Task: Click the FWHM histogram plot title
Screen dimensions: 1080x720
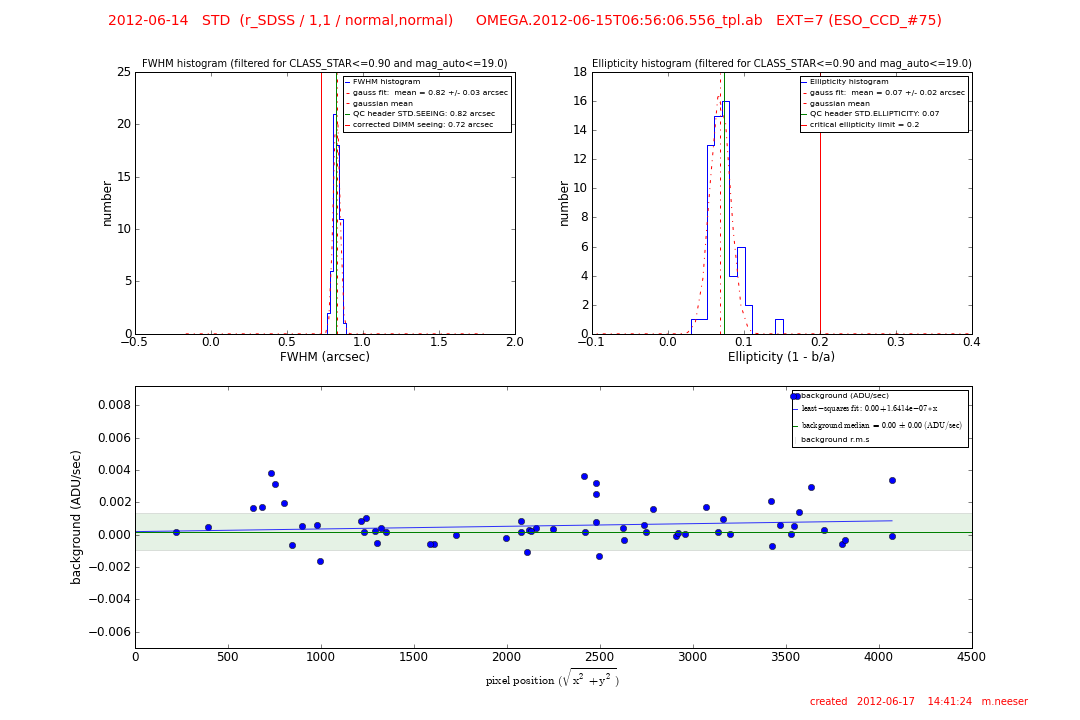Action: tap(324, 64)
